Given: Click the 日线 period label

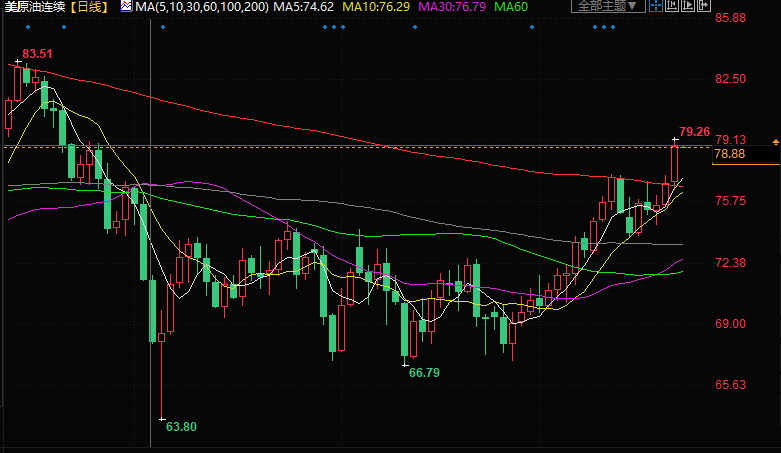Looking at the screenshot, I should pyautogui.click(x=92, y=7).
